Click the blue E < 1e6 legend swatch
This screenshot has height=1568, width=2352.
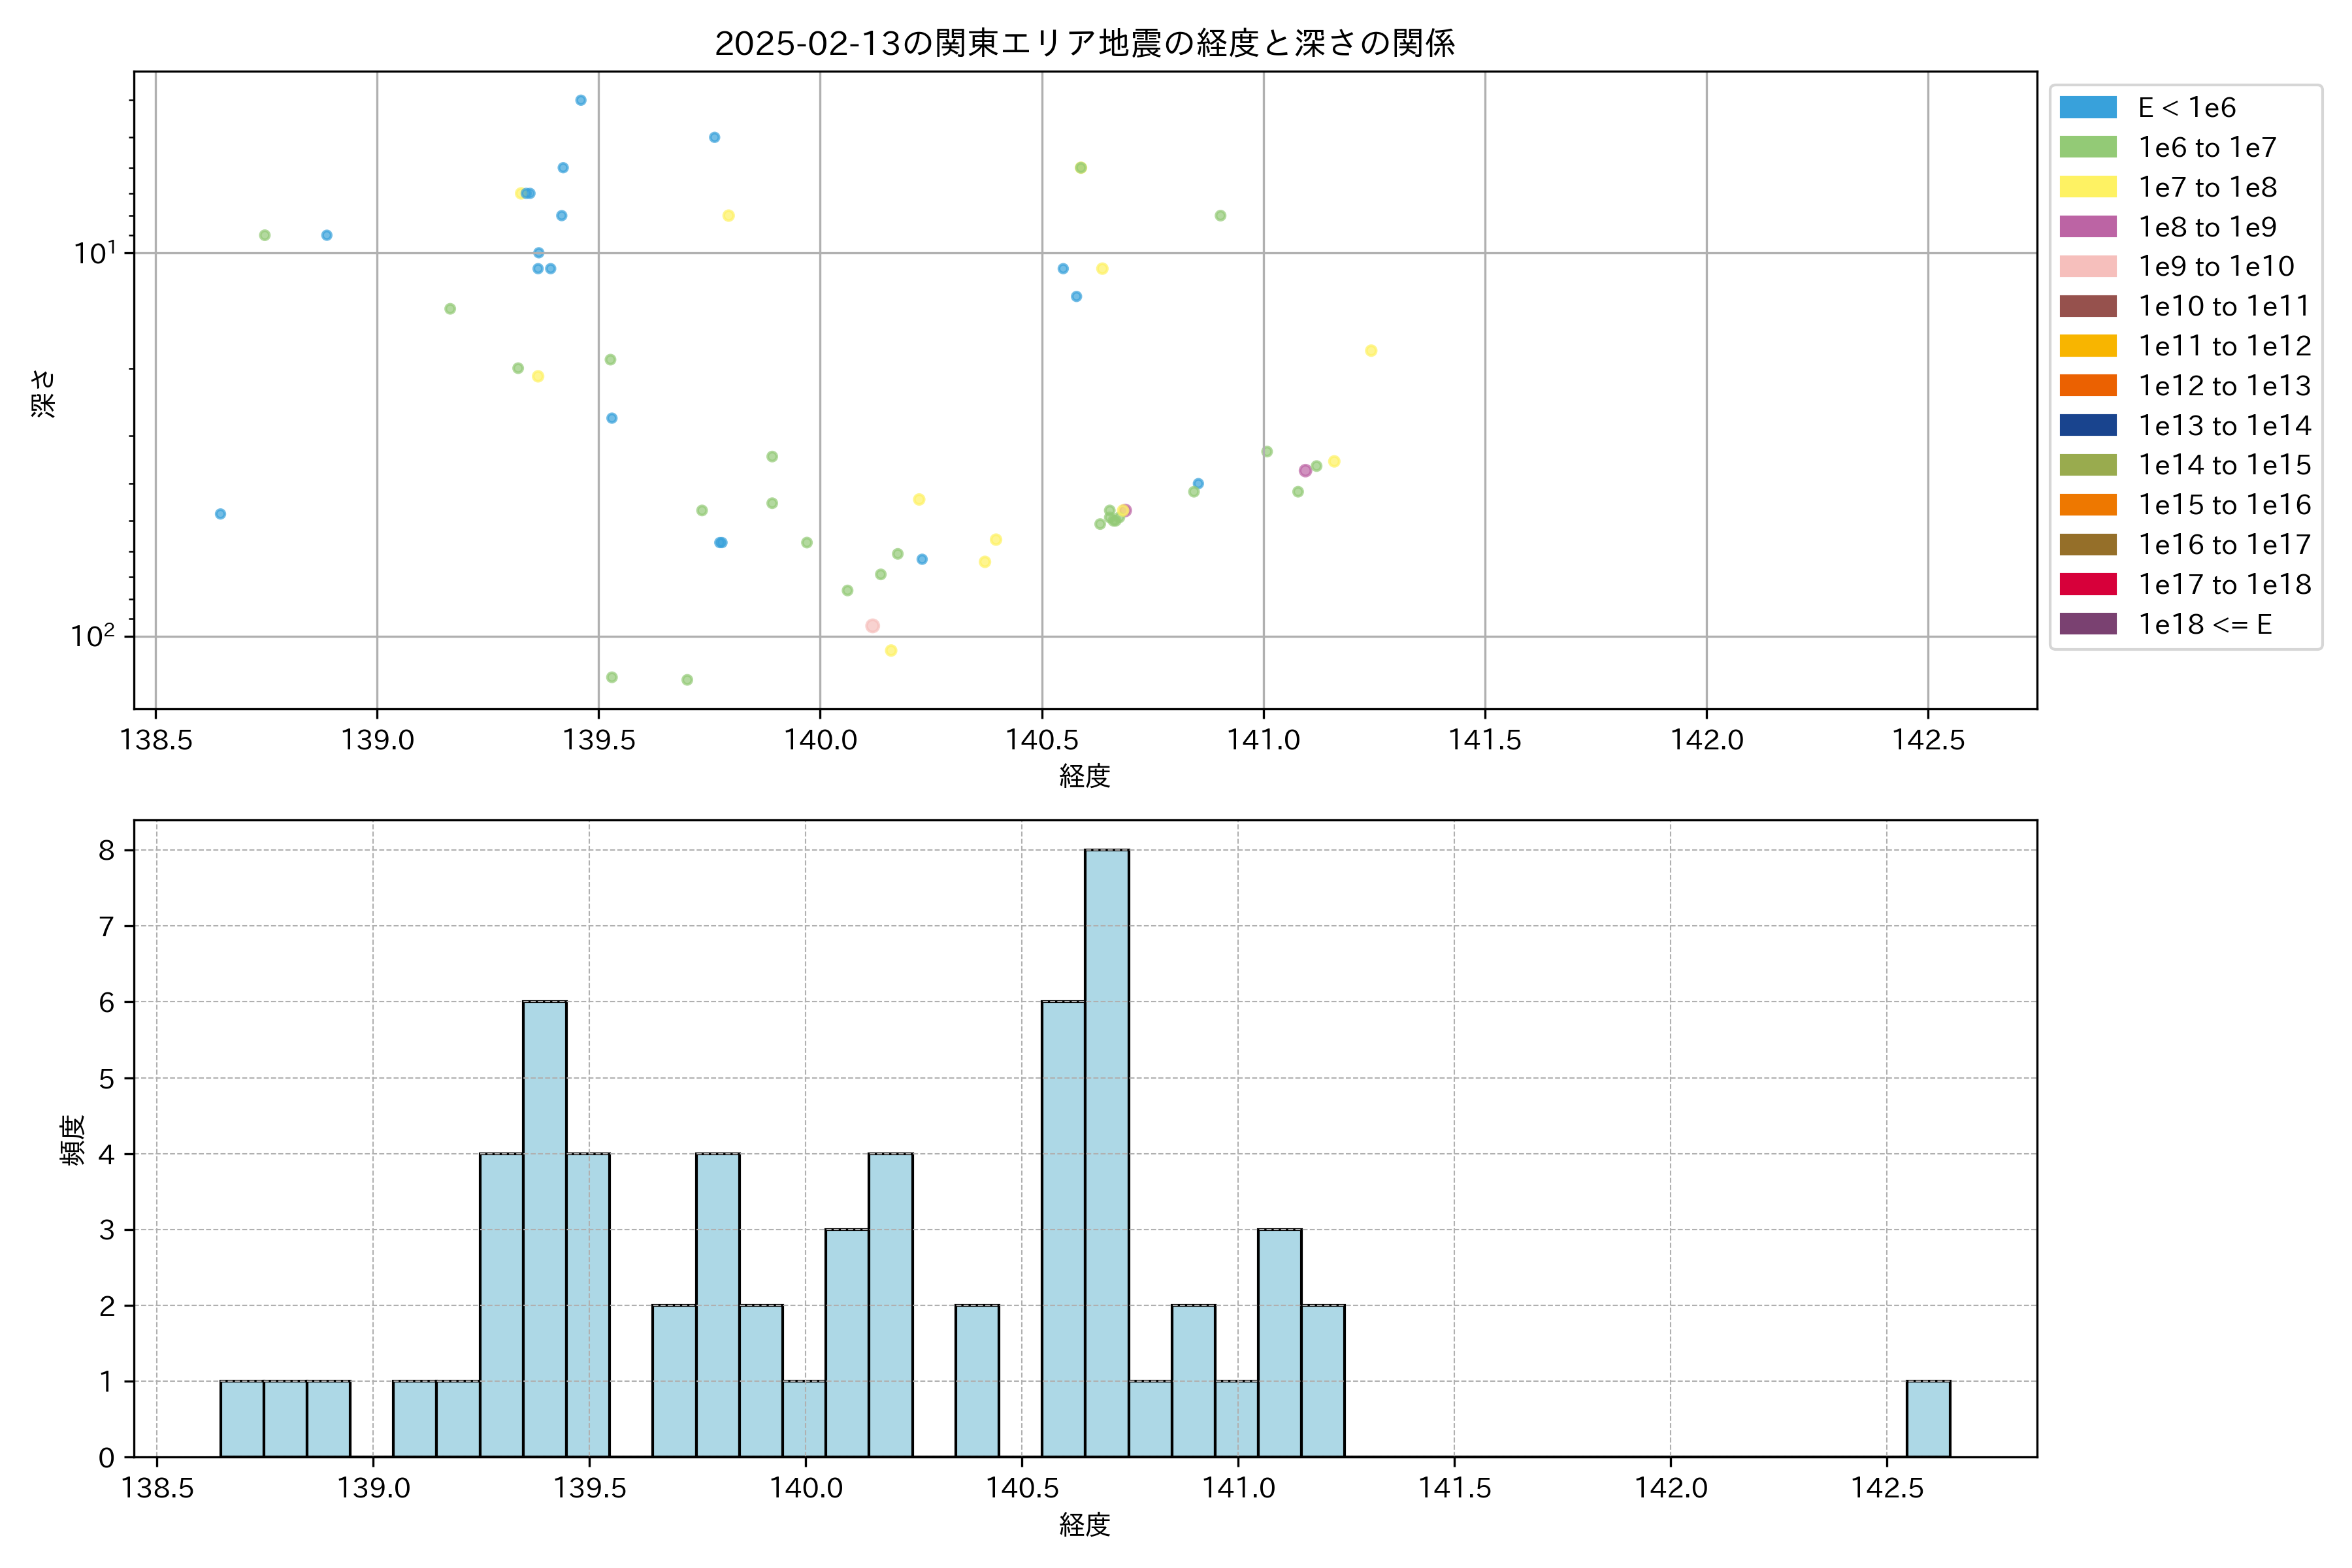pos(2088,108)
